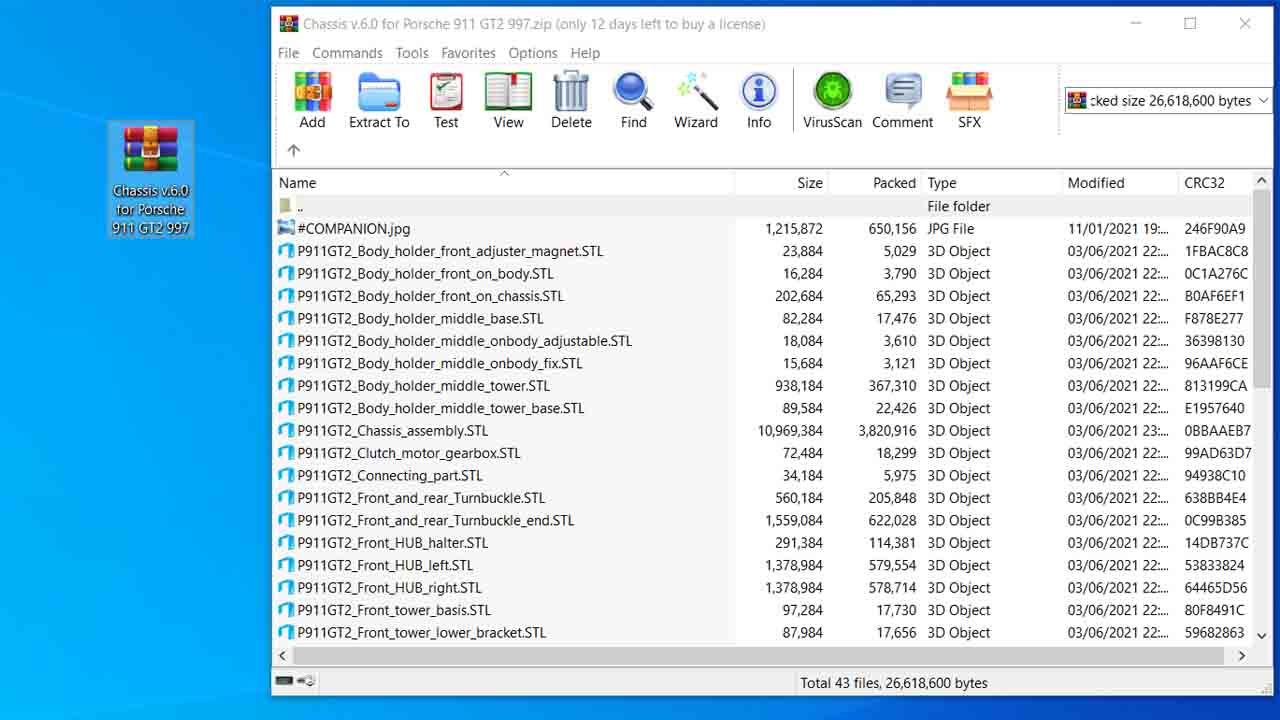The image size is (1280, 720).
Task: Sort by Packed column header
Action: click(875, 183)
